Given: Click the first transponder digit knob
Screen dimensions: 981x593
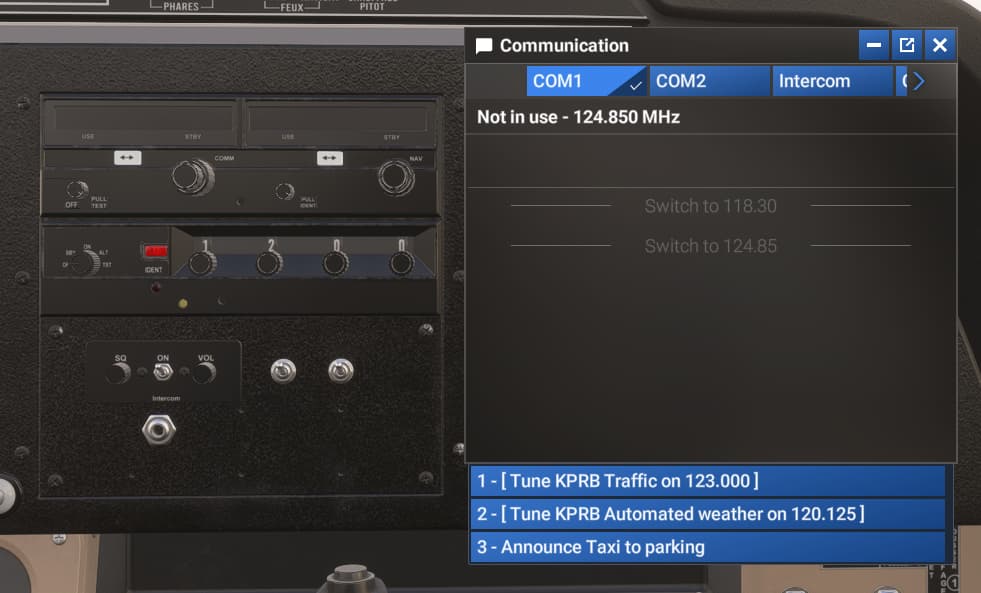Looking at the screenshot, I should coord(203,263).
